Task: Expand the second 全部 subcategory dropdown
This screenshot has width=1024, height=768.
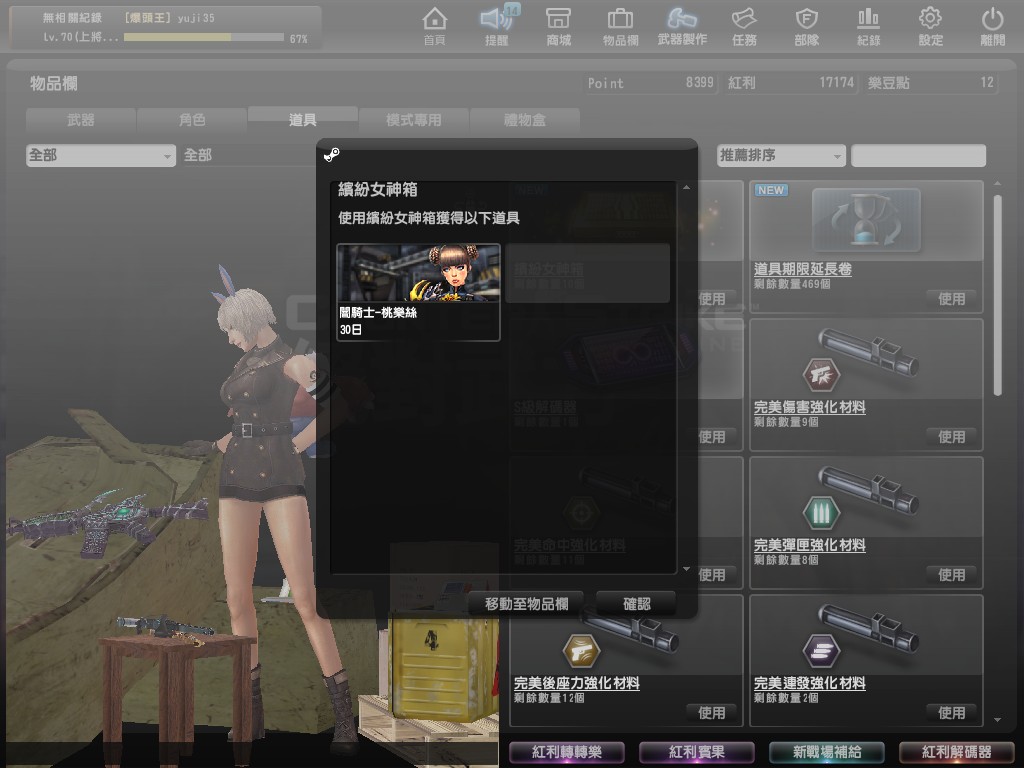Action: [x=249, y=155]
